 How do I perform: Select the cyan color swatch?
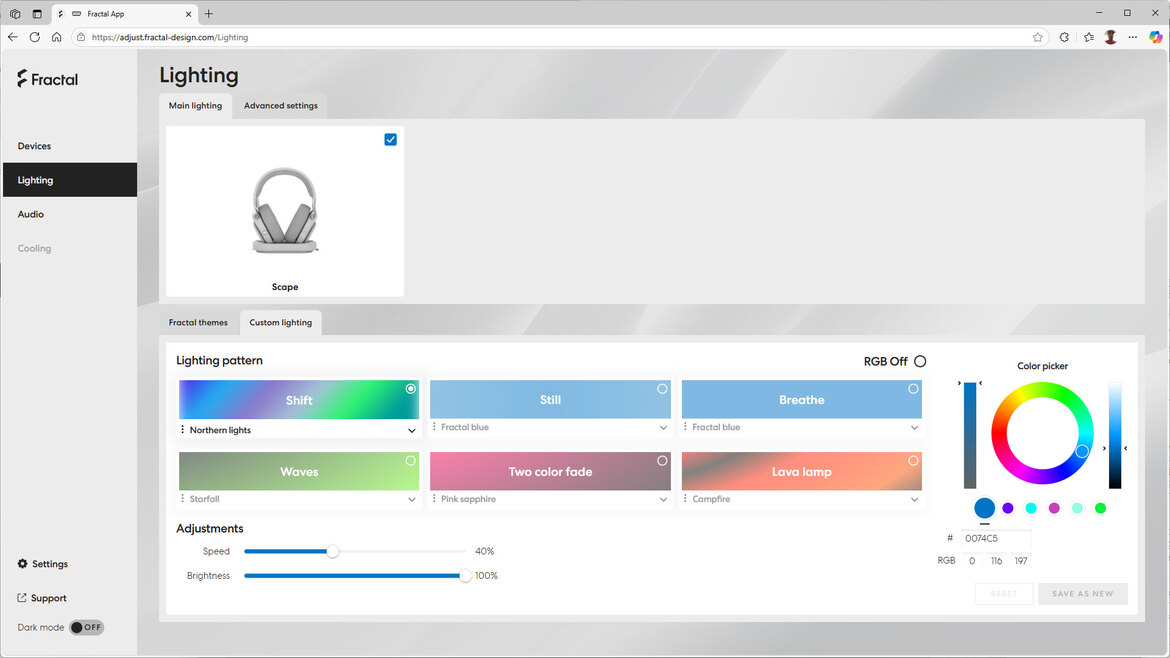pos(1031,508)
